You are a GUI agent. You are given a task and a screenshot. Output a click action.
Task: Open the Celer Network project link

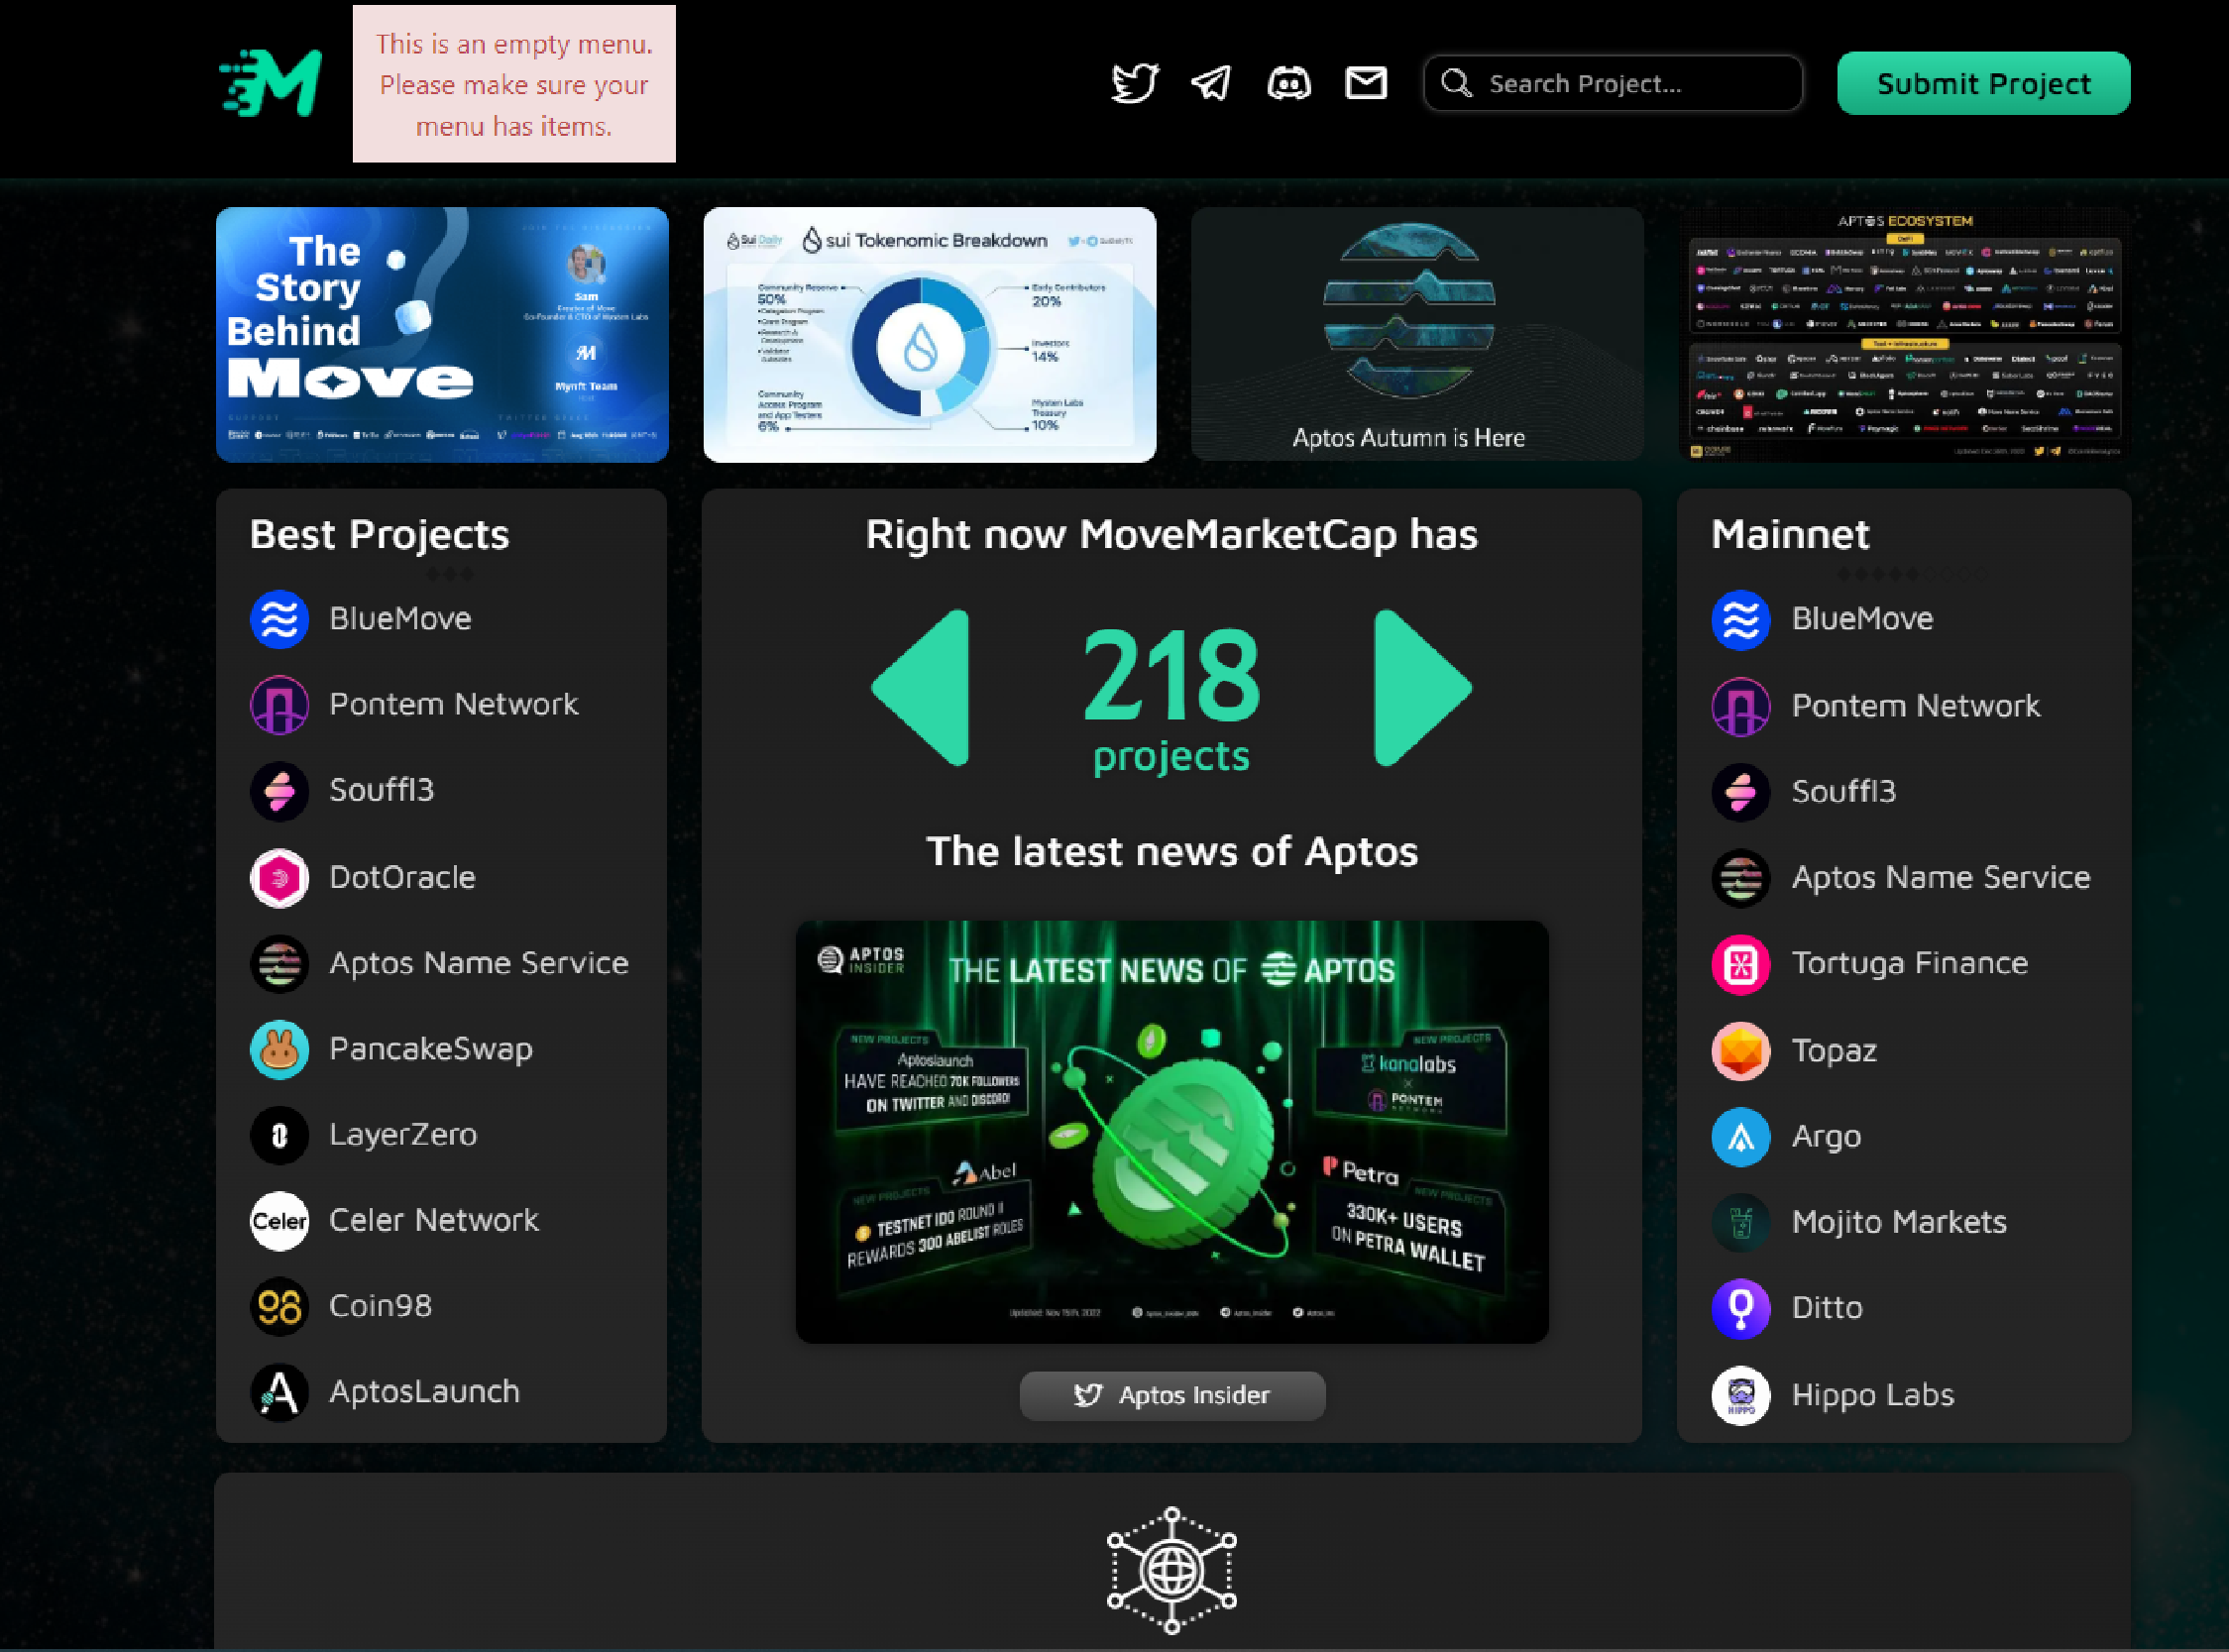[x=434, y=1221]
